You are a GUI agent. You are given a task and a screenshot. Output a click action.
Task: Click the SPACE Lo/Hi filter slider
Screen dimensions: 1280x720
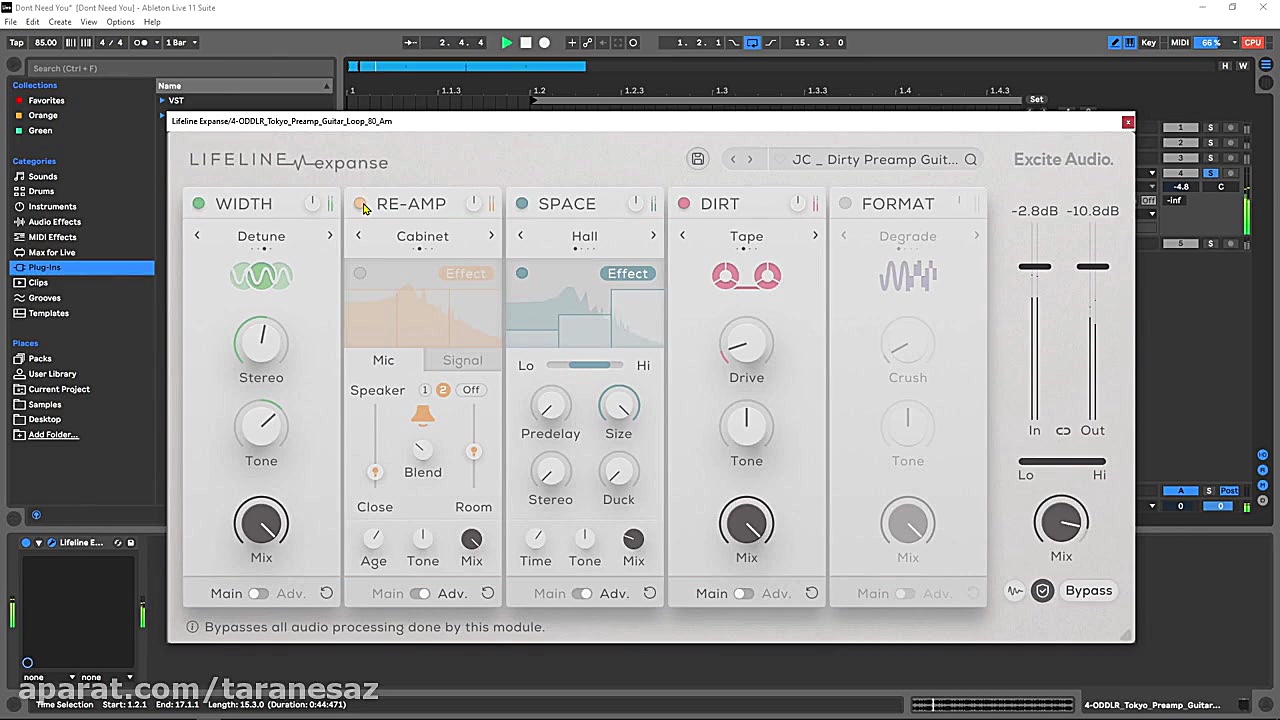pyautogui.click(x=584, y=366)
